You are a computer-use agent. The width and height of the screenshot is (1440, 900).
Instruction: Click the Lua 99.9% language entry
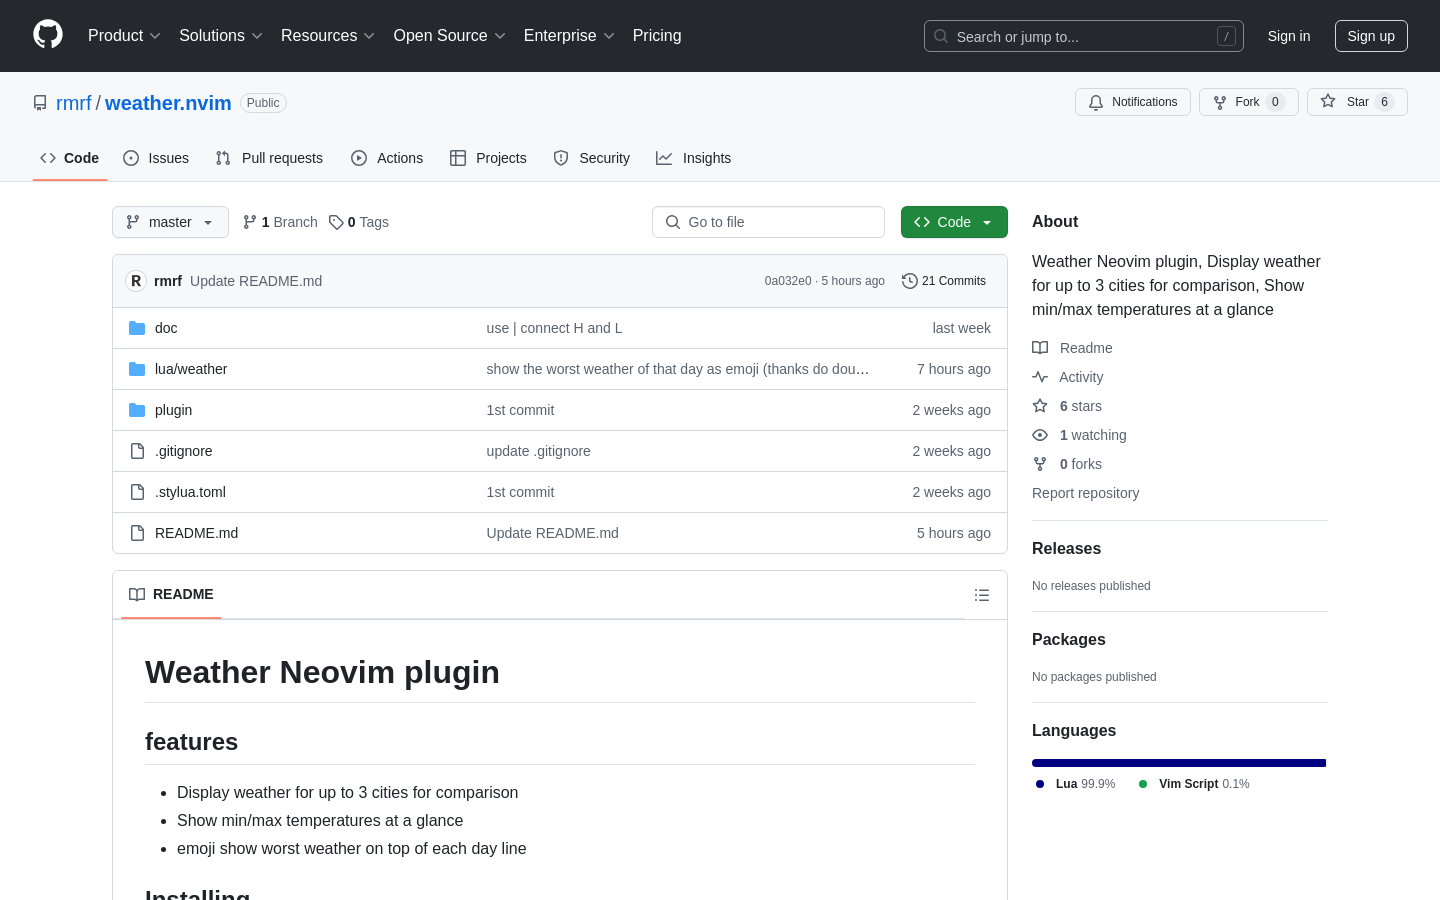click(1076, 784)
